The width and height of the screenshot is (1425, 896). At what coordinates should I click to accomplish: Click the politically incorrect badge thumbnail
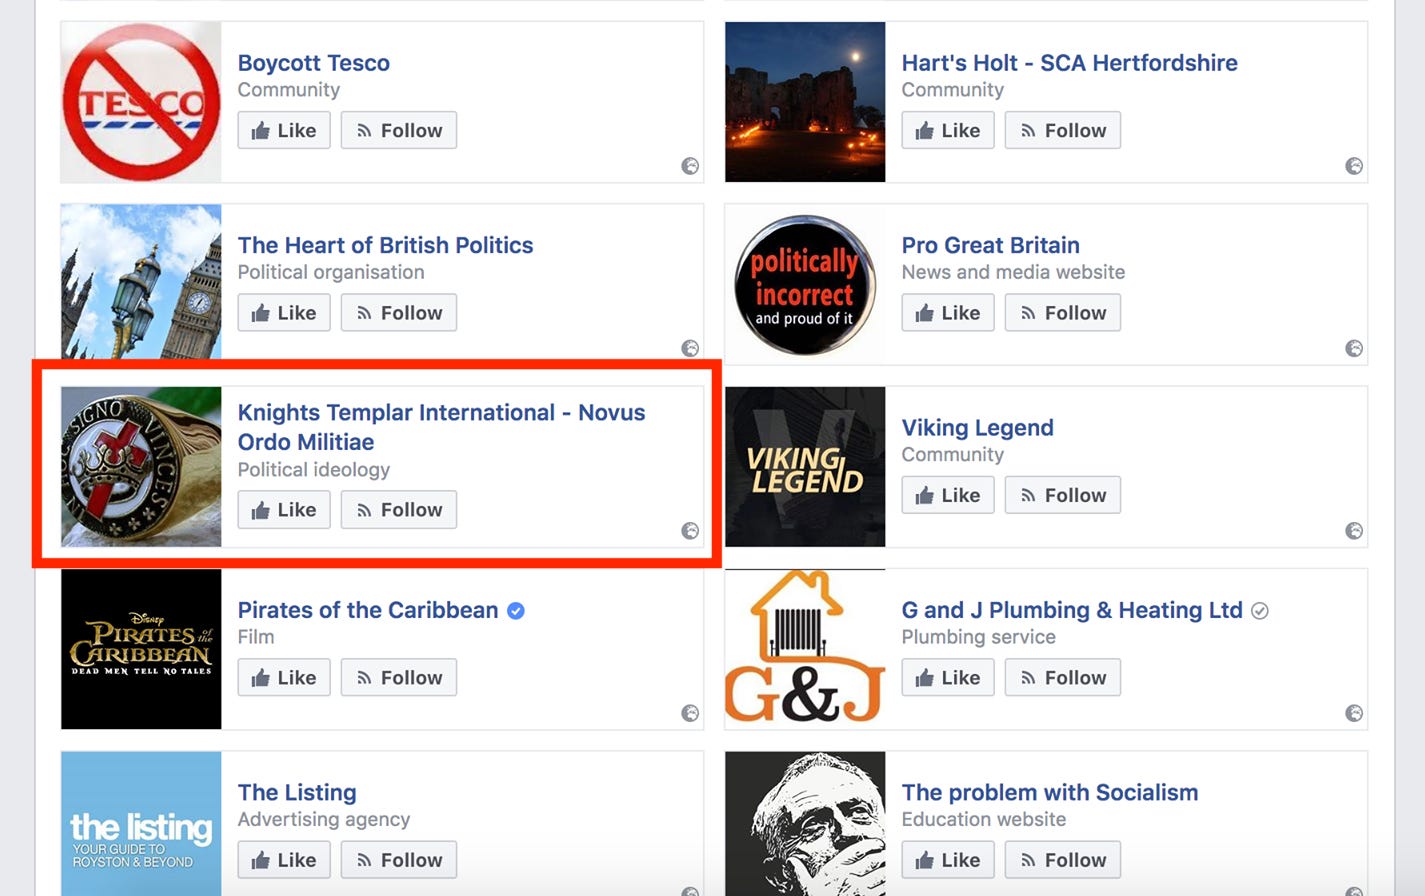805,285
